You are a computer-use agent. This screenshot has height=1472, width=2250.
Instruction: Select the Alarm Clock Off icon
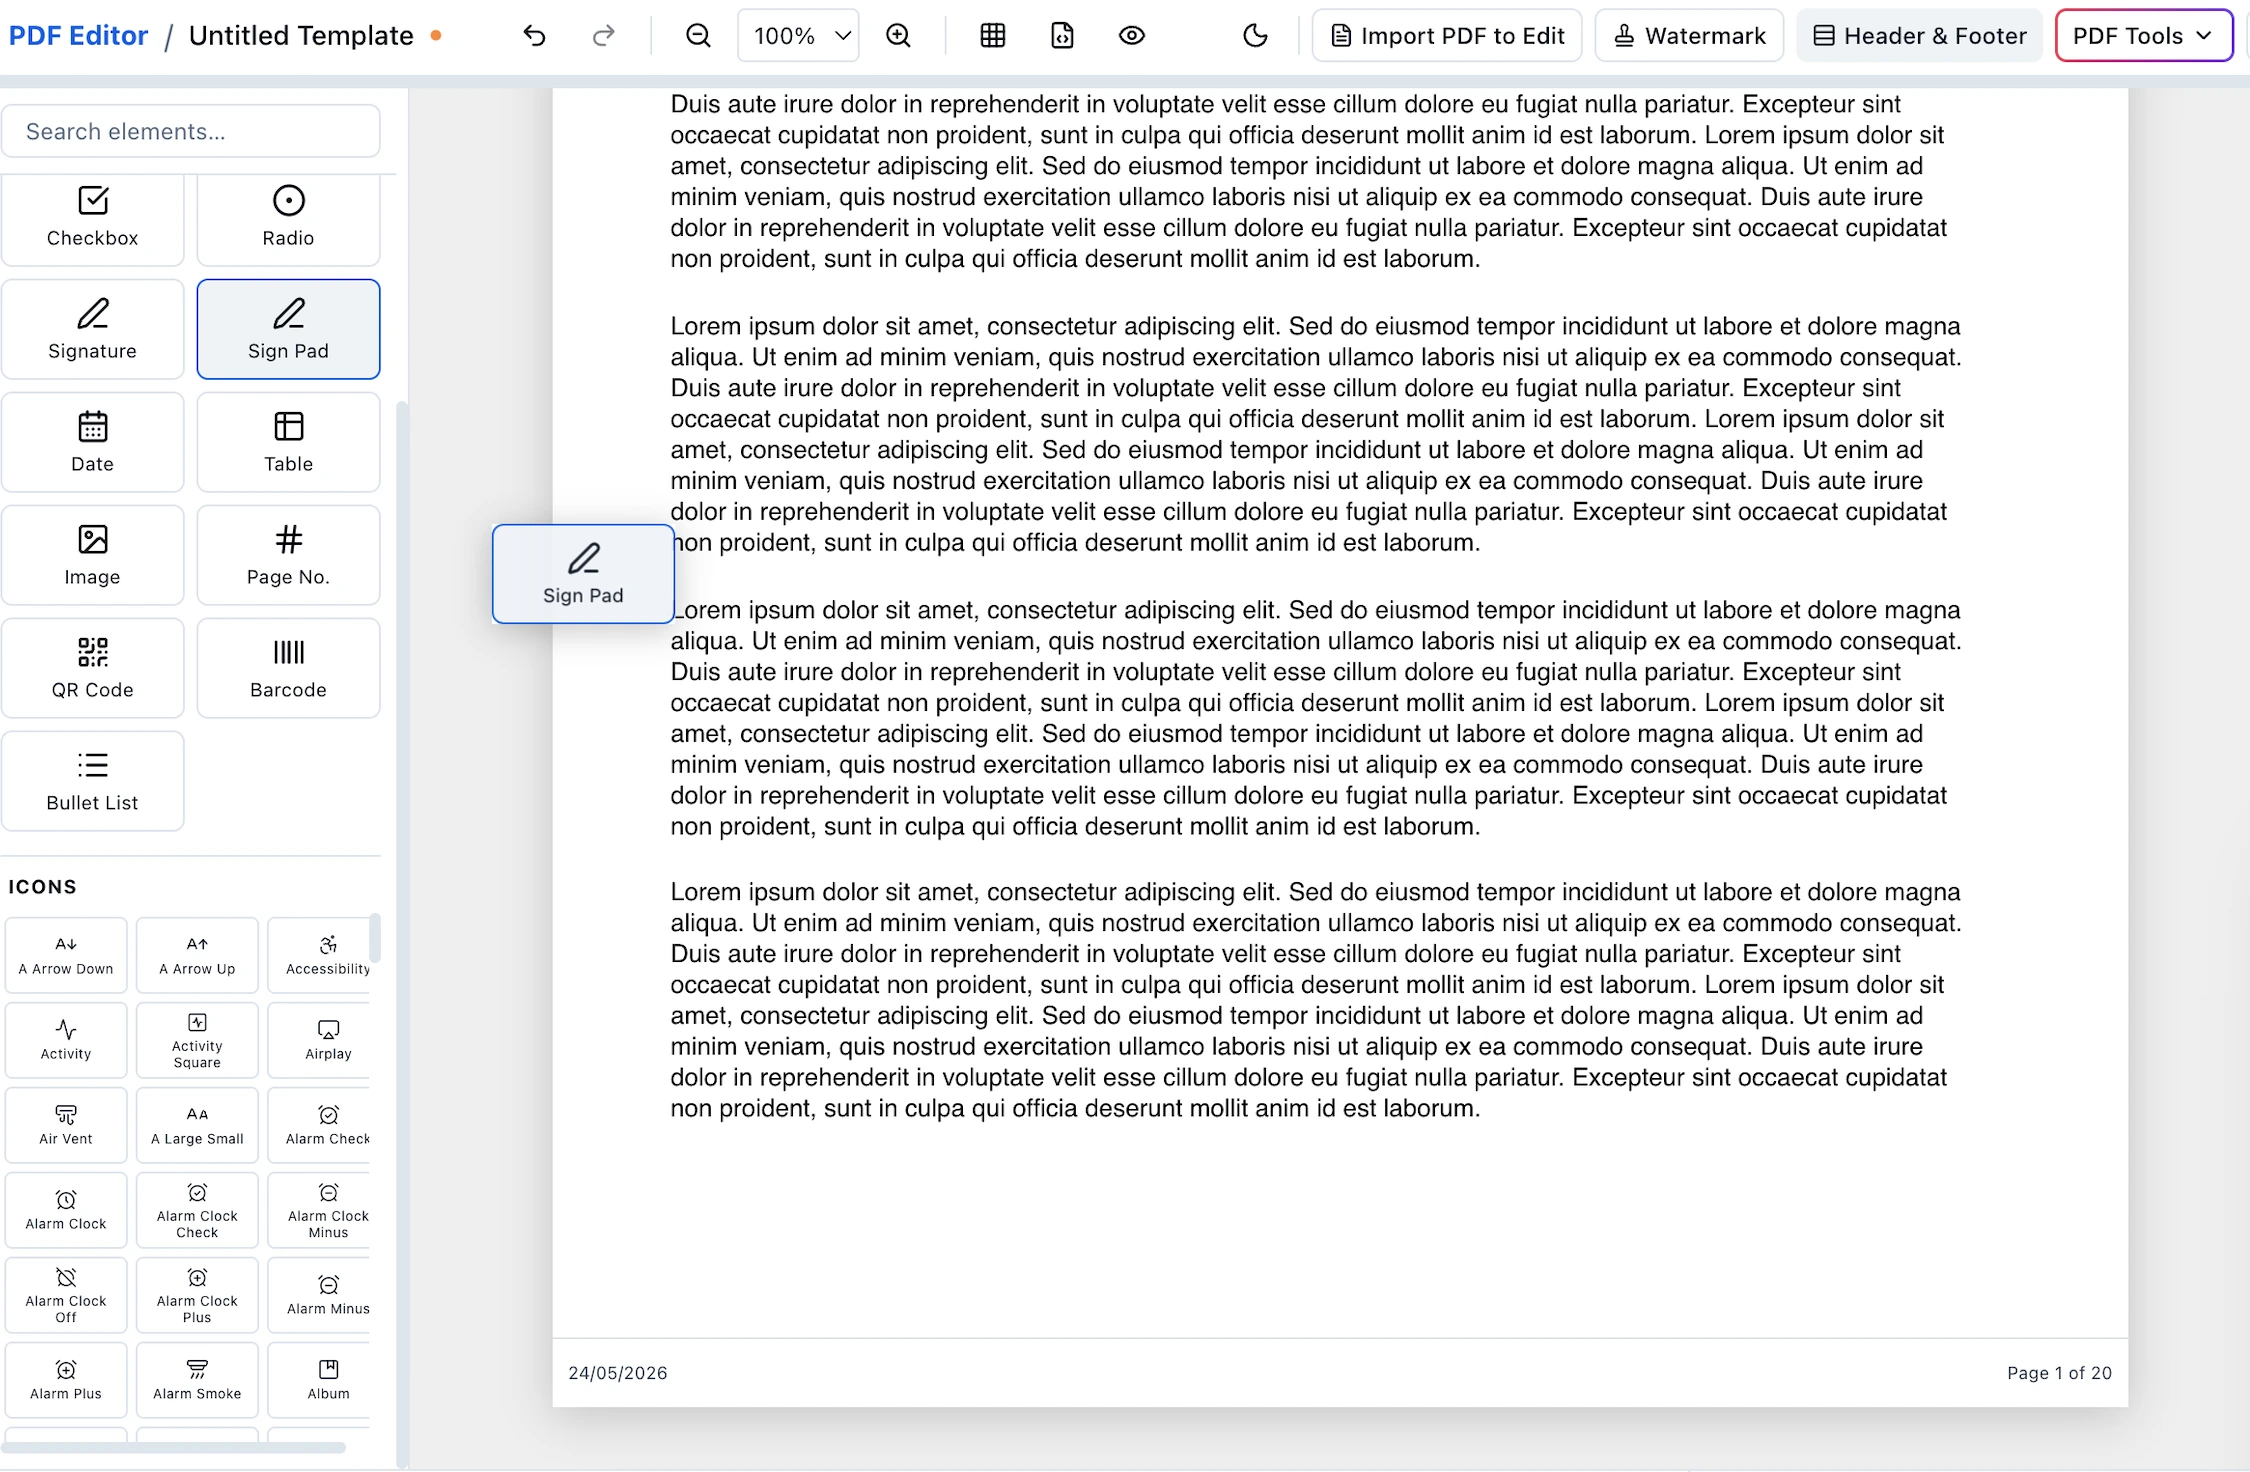coord(66,1295)
